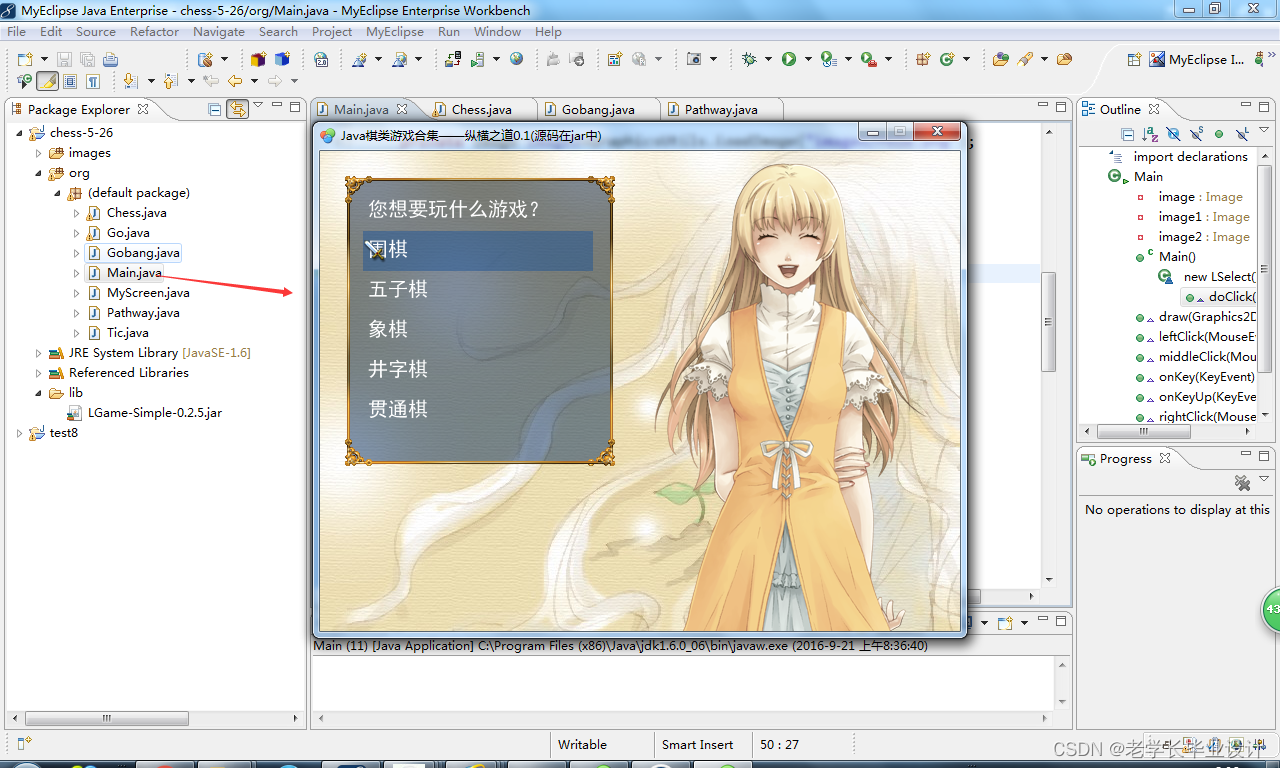Click the New file wizard icon
The height and width of the screenshot is (768, 1280).
click(x=25, y=60)
